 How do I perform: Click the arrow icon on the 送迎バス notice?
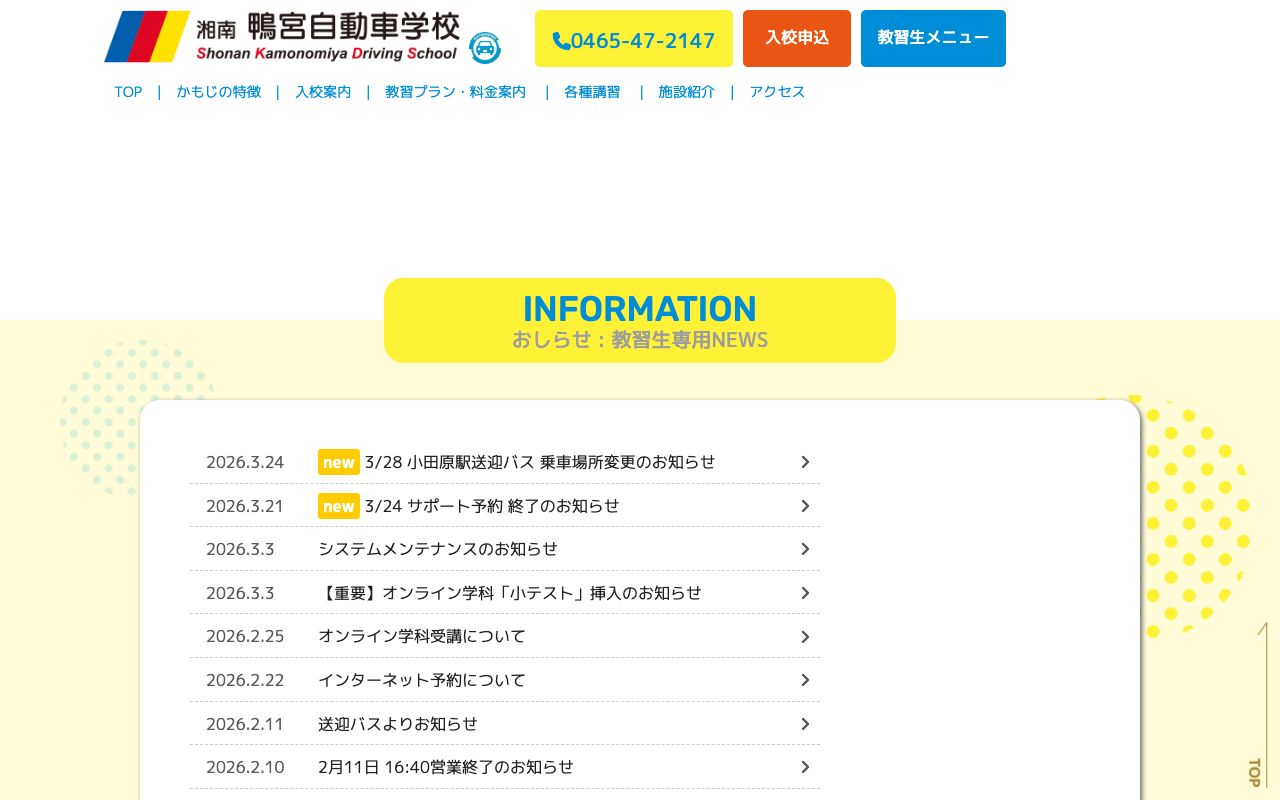tap(805, 724)
